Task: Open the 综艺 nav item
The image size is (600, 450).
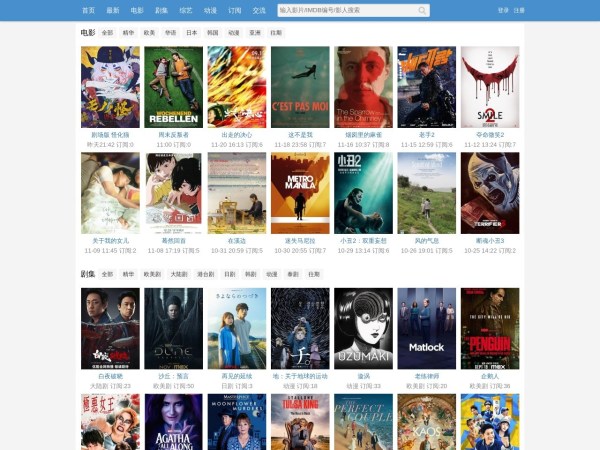Action: pos(186,10)
